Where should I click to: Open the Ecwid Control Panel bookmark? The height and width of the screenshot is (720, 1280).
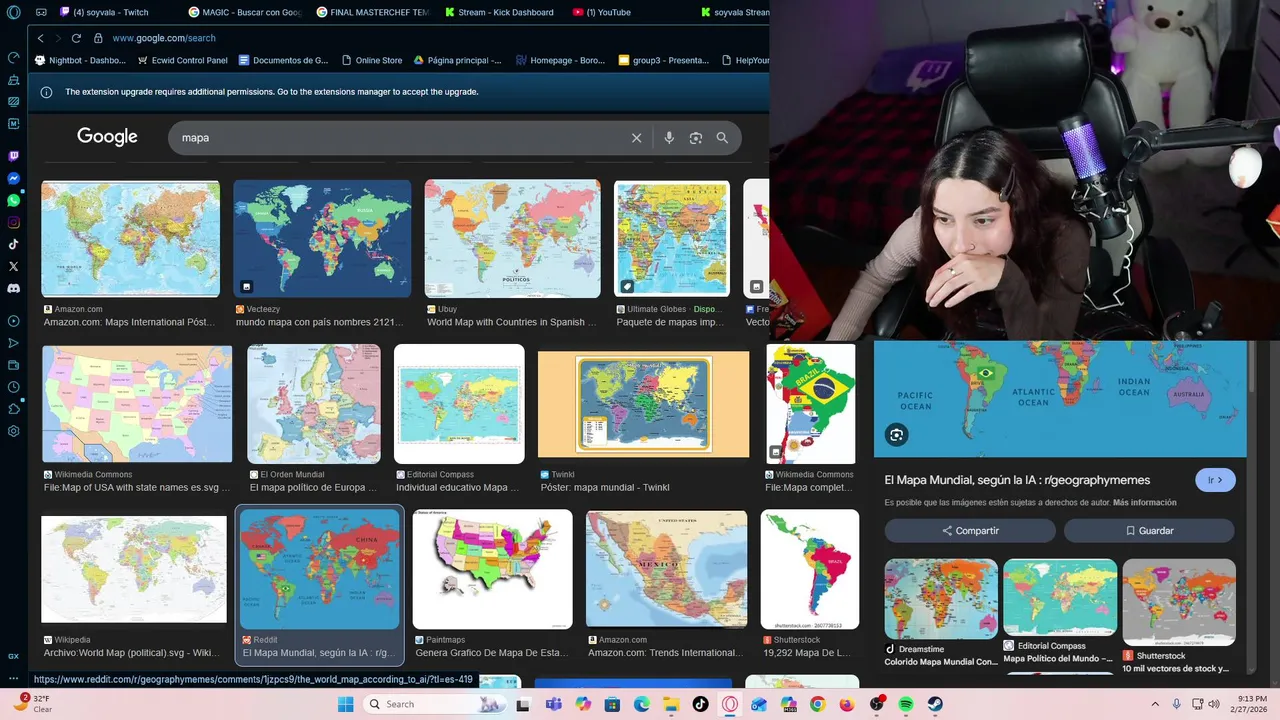(x=182, y=60)
